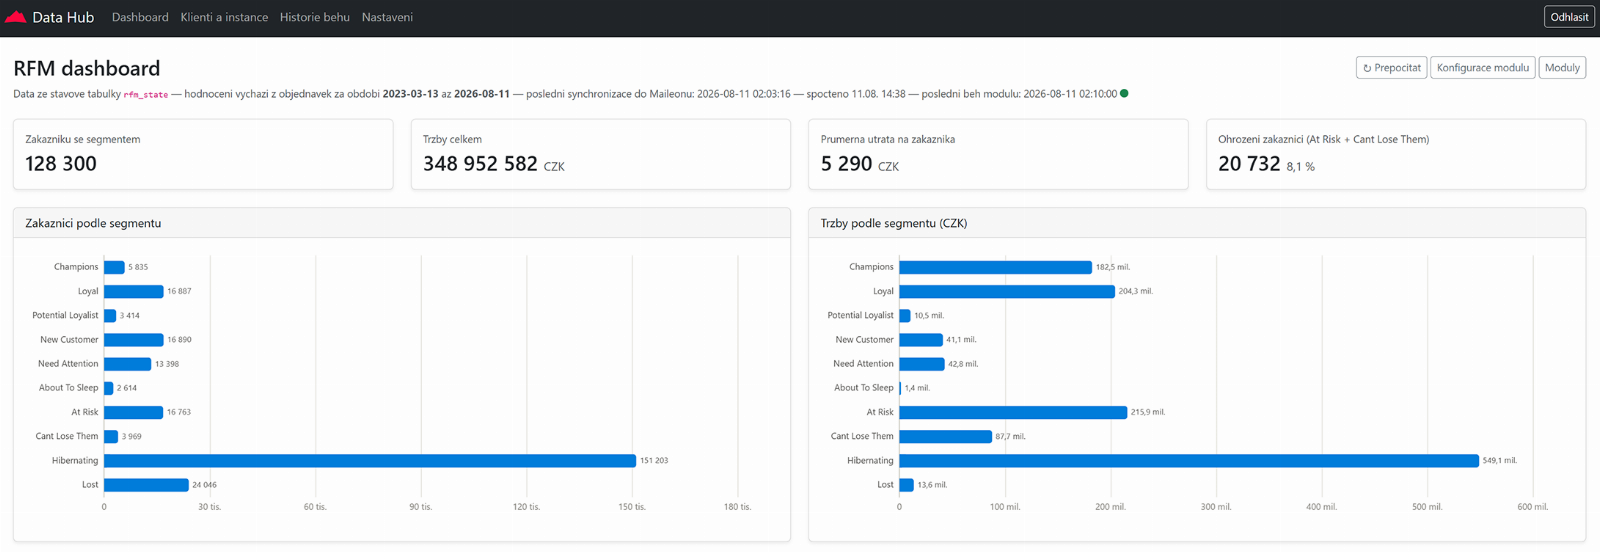Viewport: 1600px width, 552px height.
Task: Click the red Data Hub logo icon
Action: (15, 17)
